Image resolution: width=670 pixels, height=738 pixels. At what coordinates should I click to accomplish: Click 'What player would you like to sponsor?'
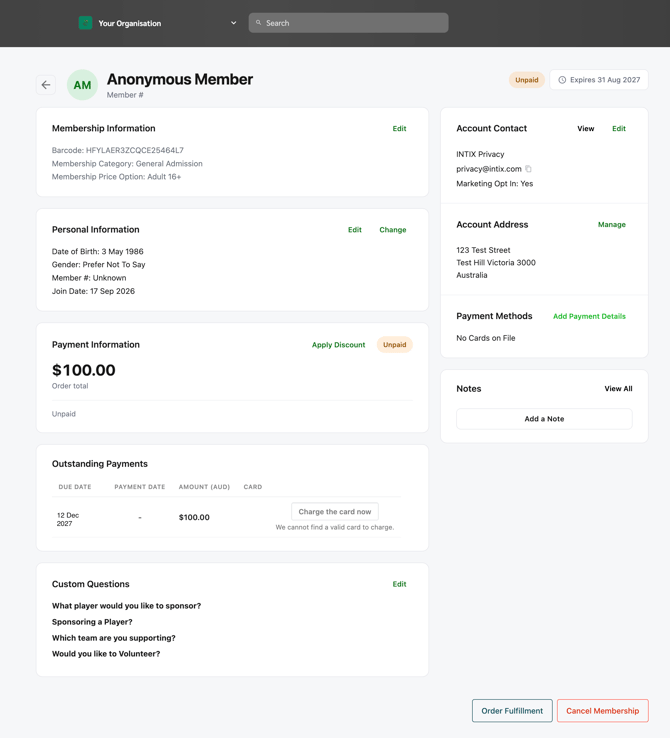click(x=126, y=606)
